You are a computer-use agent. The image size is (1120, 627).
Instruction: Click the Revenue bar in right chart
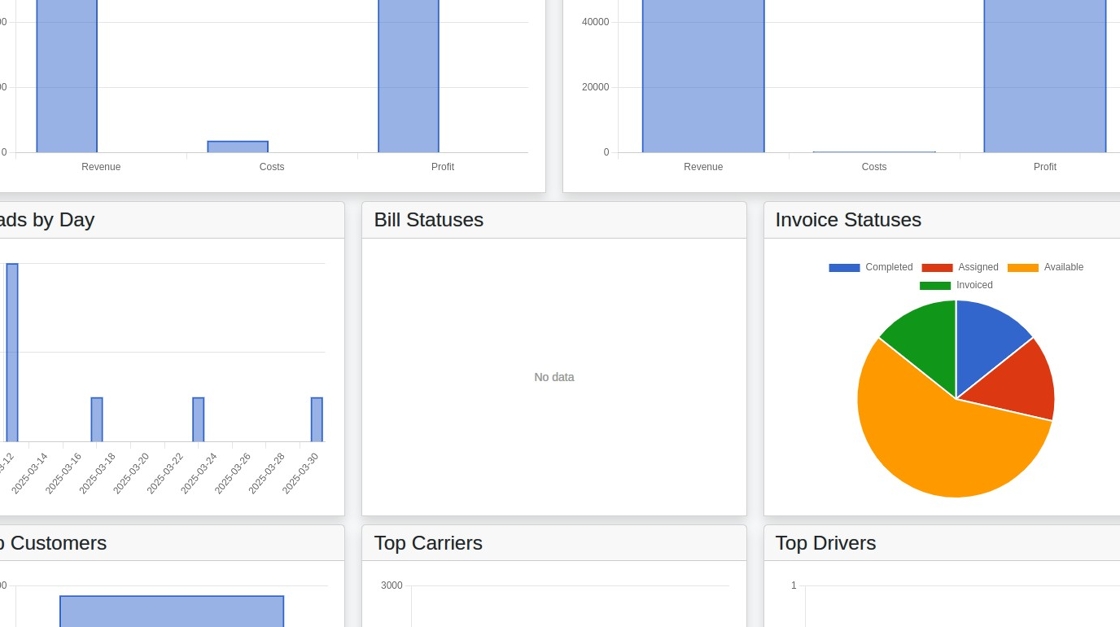pyautogui.click(x=703, y=76)
